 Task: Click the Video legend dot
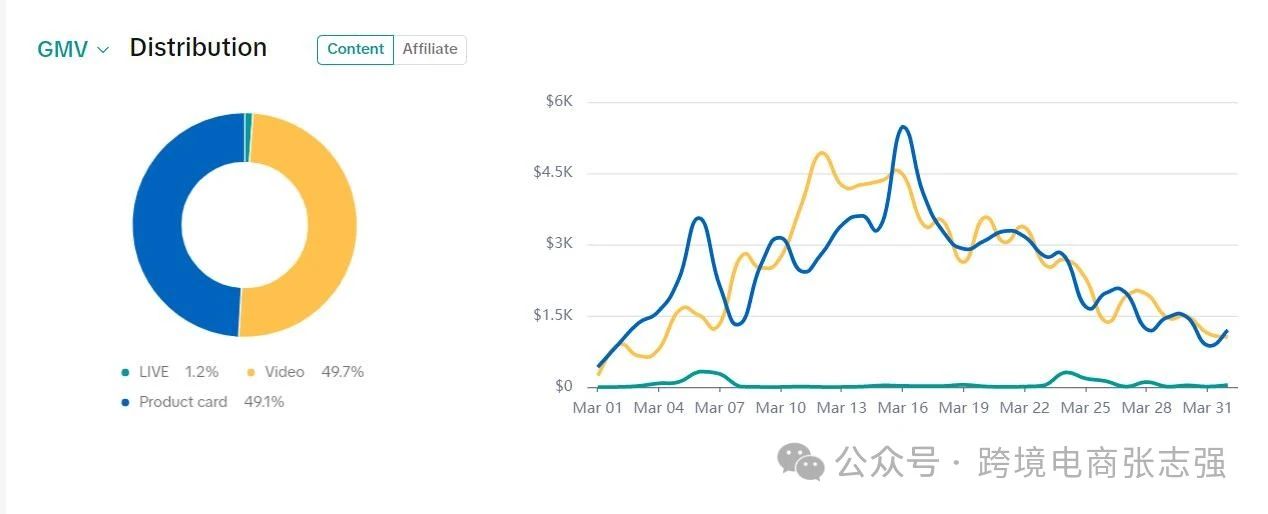pos(251,373)
